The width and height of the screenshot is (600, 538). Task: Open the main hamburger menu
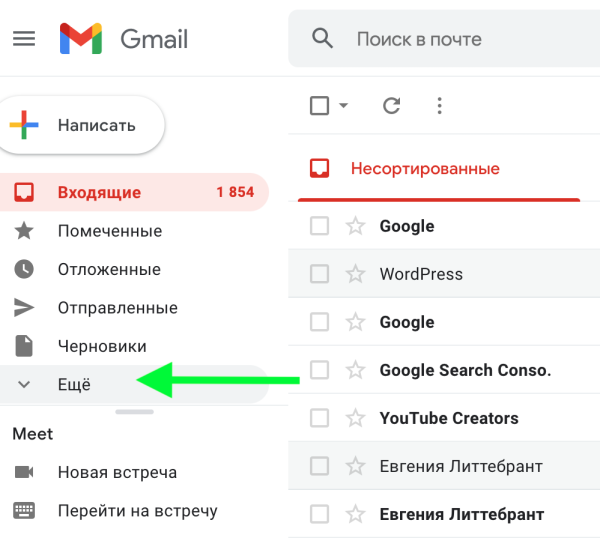[x=23, y=39]
